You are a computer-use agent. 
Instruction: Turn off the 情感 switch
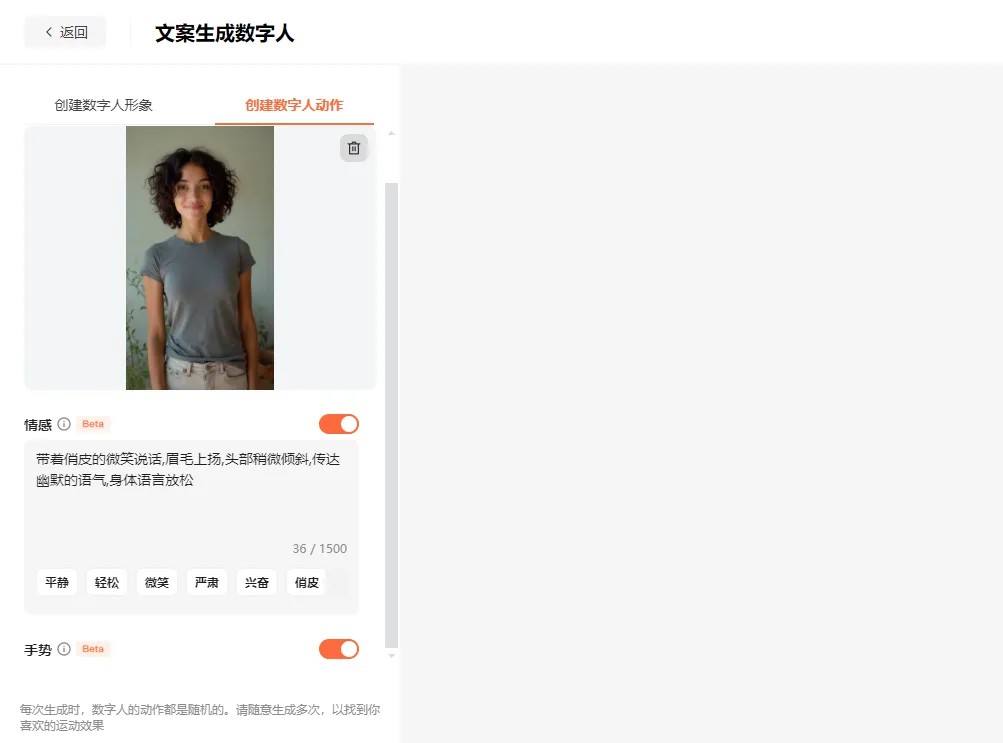[339, 424]
